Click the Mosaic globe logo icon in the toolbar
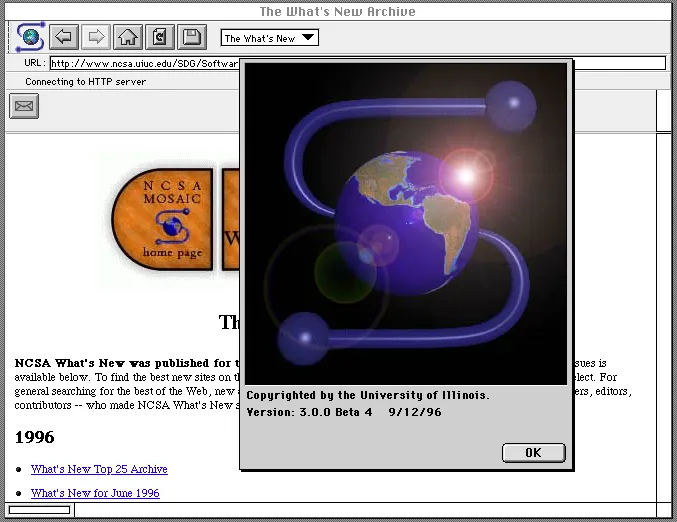 (30, 37)
